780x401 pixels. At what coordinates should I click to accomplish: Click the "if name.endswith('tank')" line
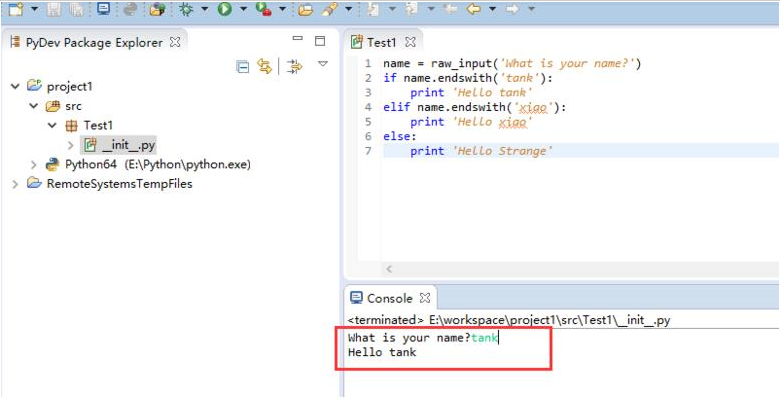point(468,78)
